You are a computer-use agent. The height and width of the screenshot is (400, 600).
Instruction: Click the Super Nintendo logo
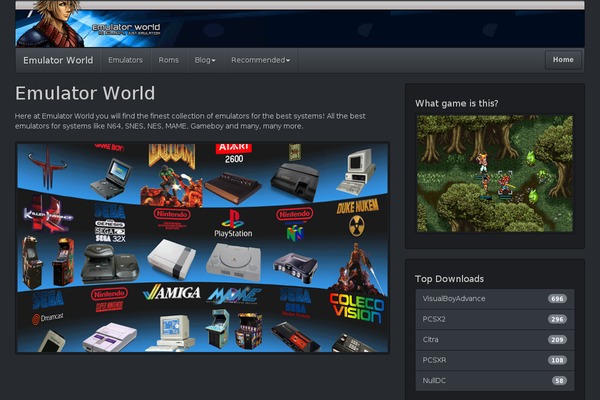point(109,300)
